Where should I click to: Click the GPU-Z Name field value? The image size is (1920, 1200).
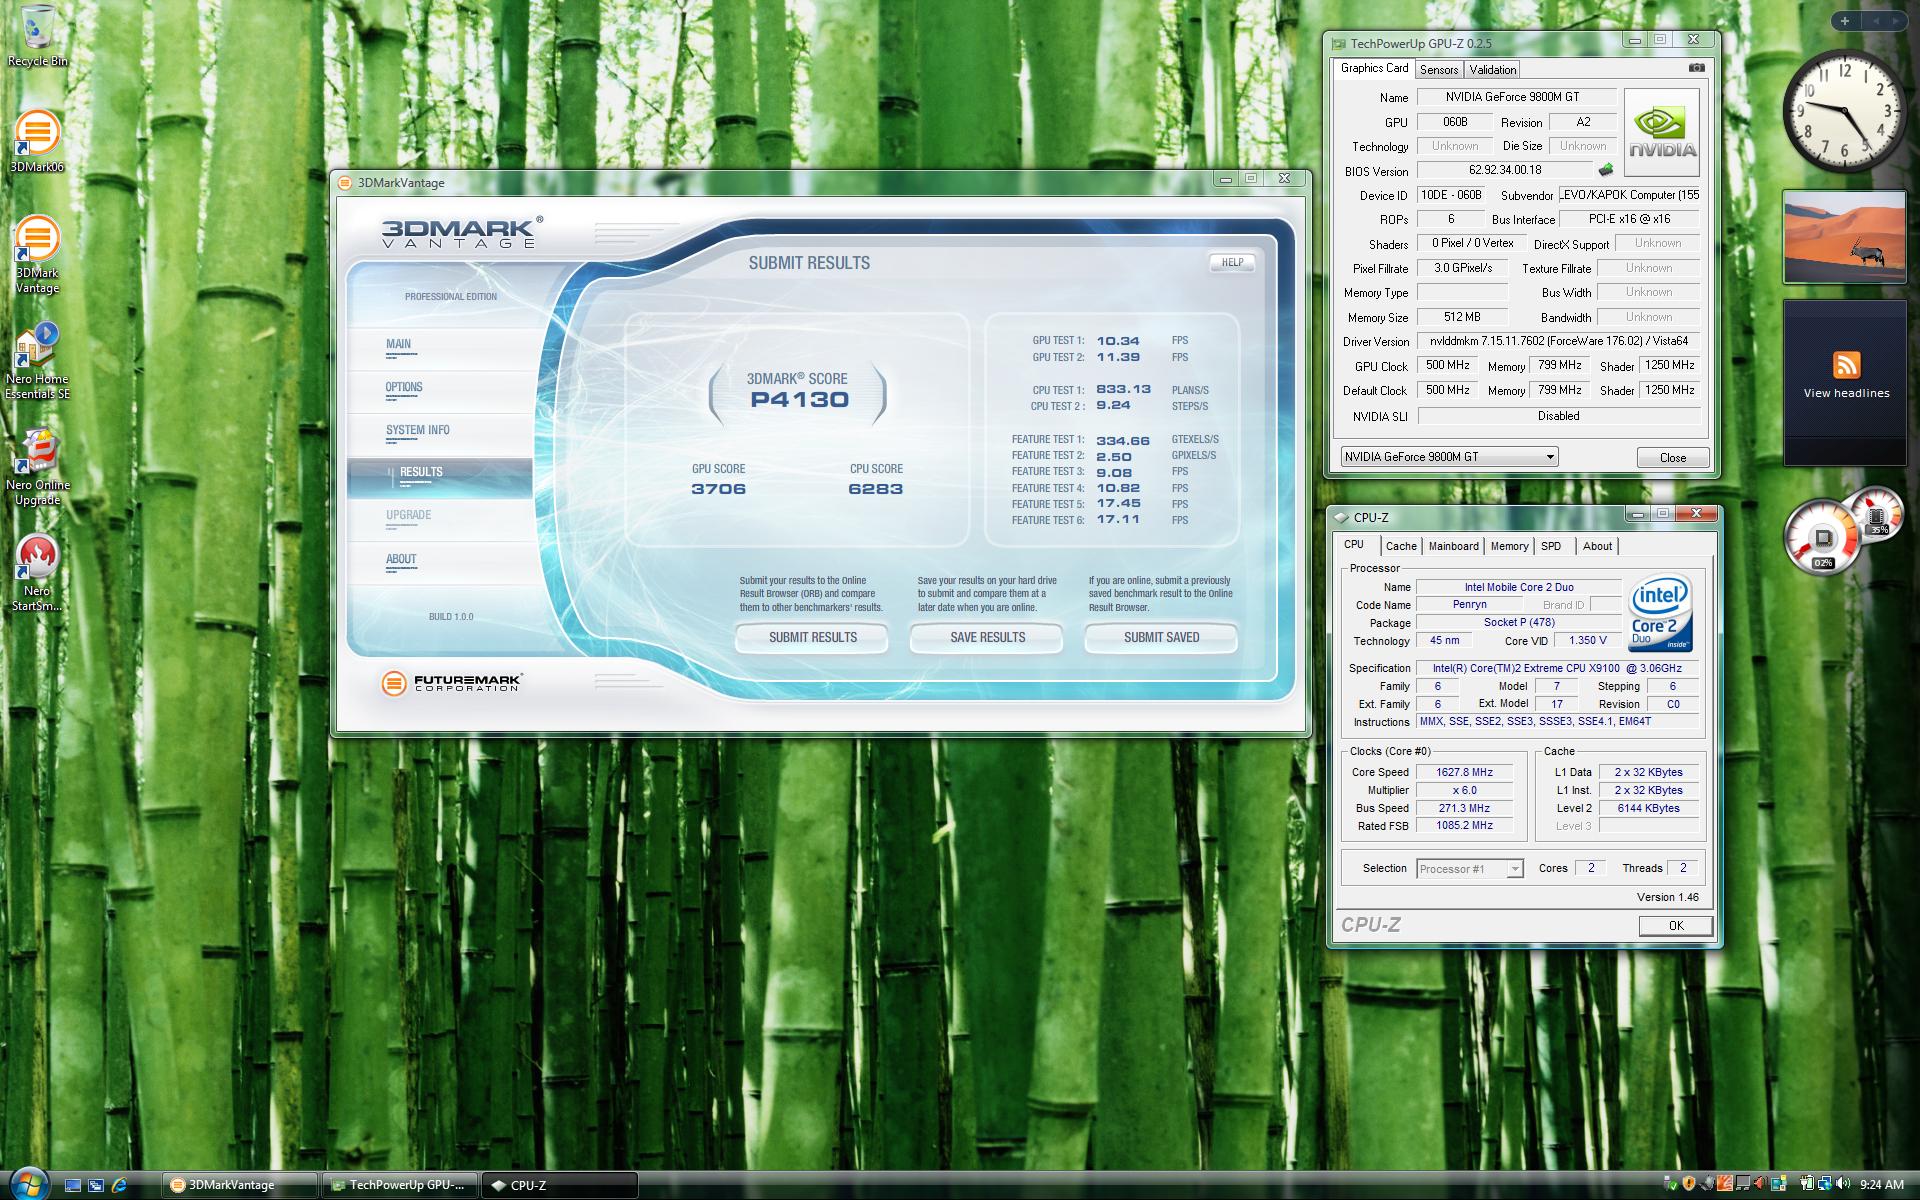(x=1516, y=97)
